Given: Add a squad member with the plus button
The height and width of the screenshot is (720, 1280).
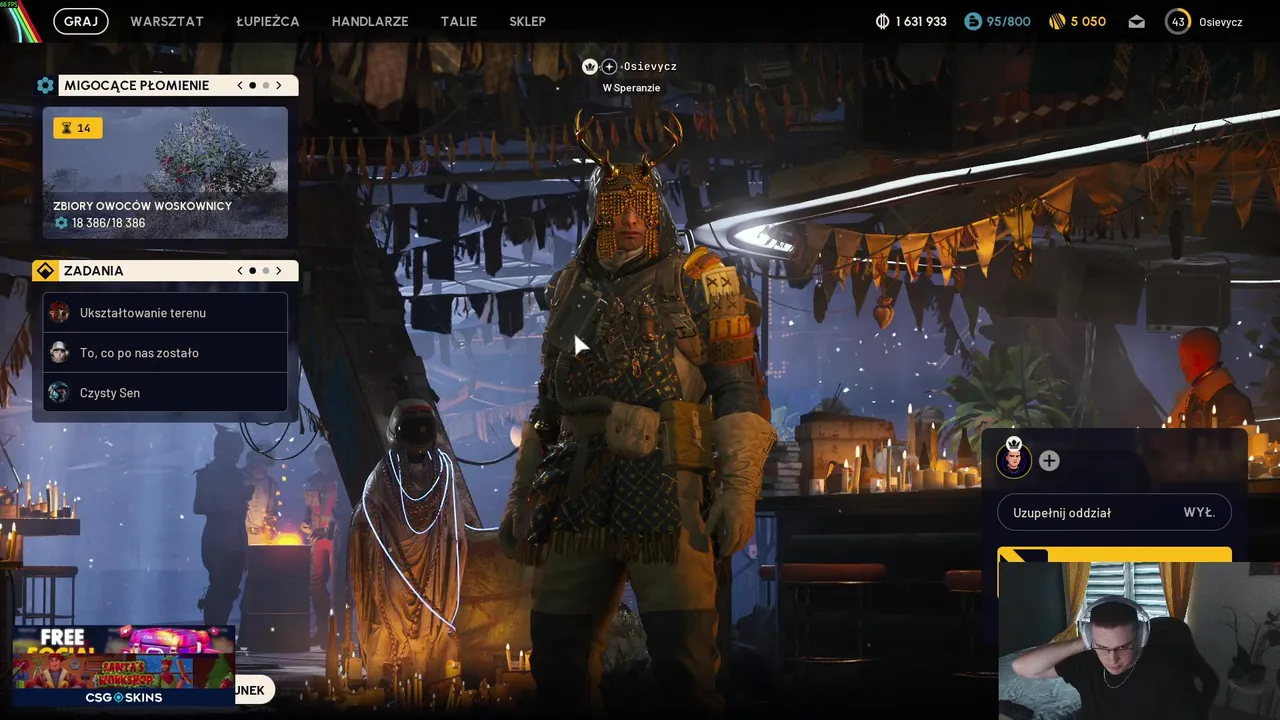Looking at the screenshot, I should coord(1049,461).
